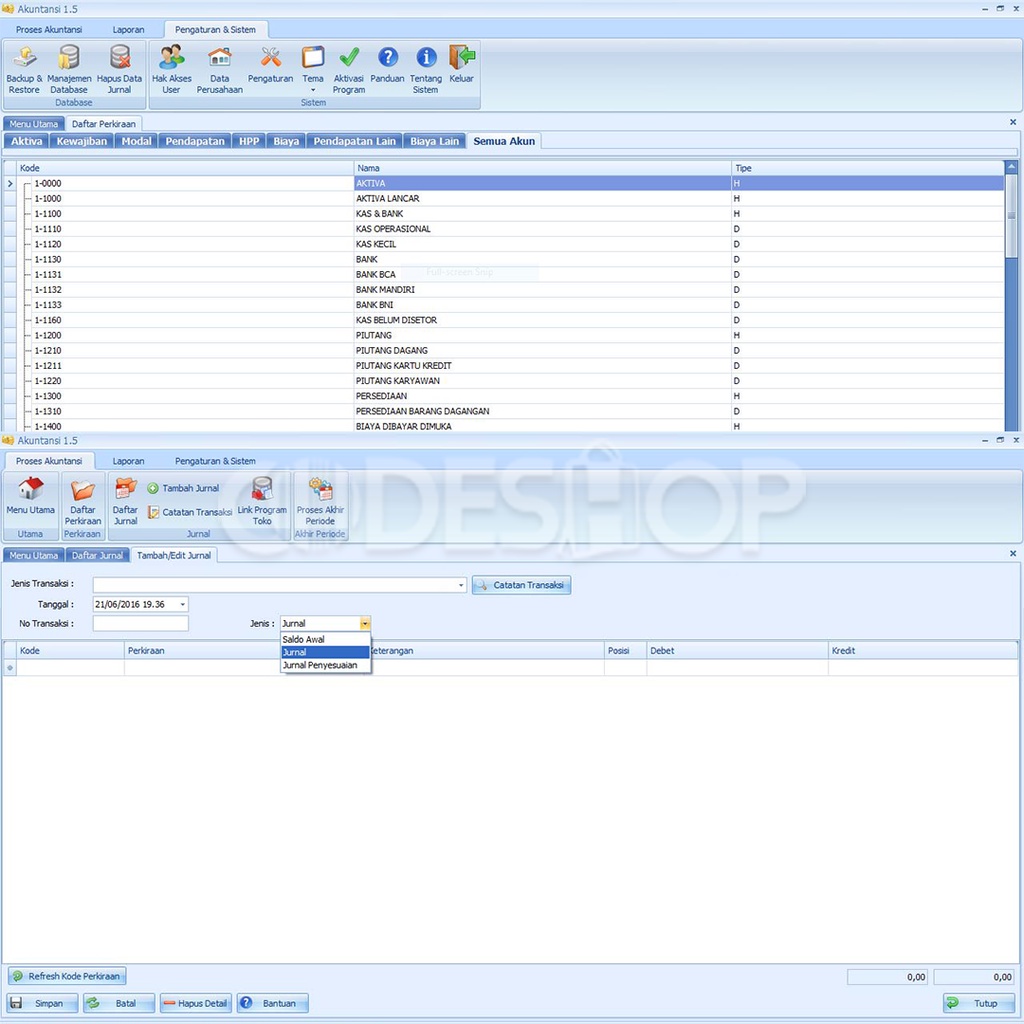Select the Pendapatan account tab
The image size is (1024, 1024).
click(195, 141)
